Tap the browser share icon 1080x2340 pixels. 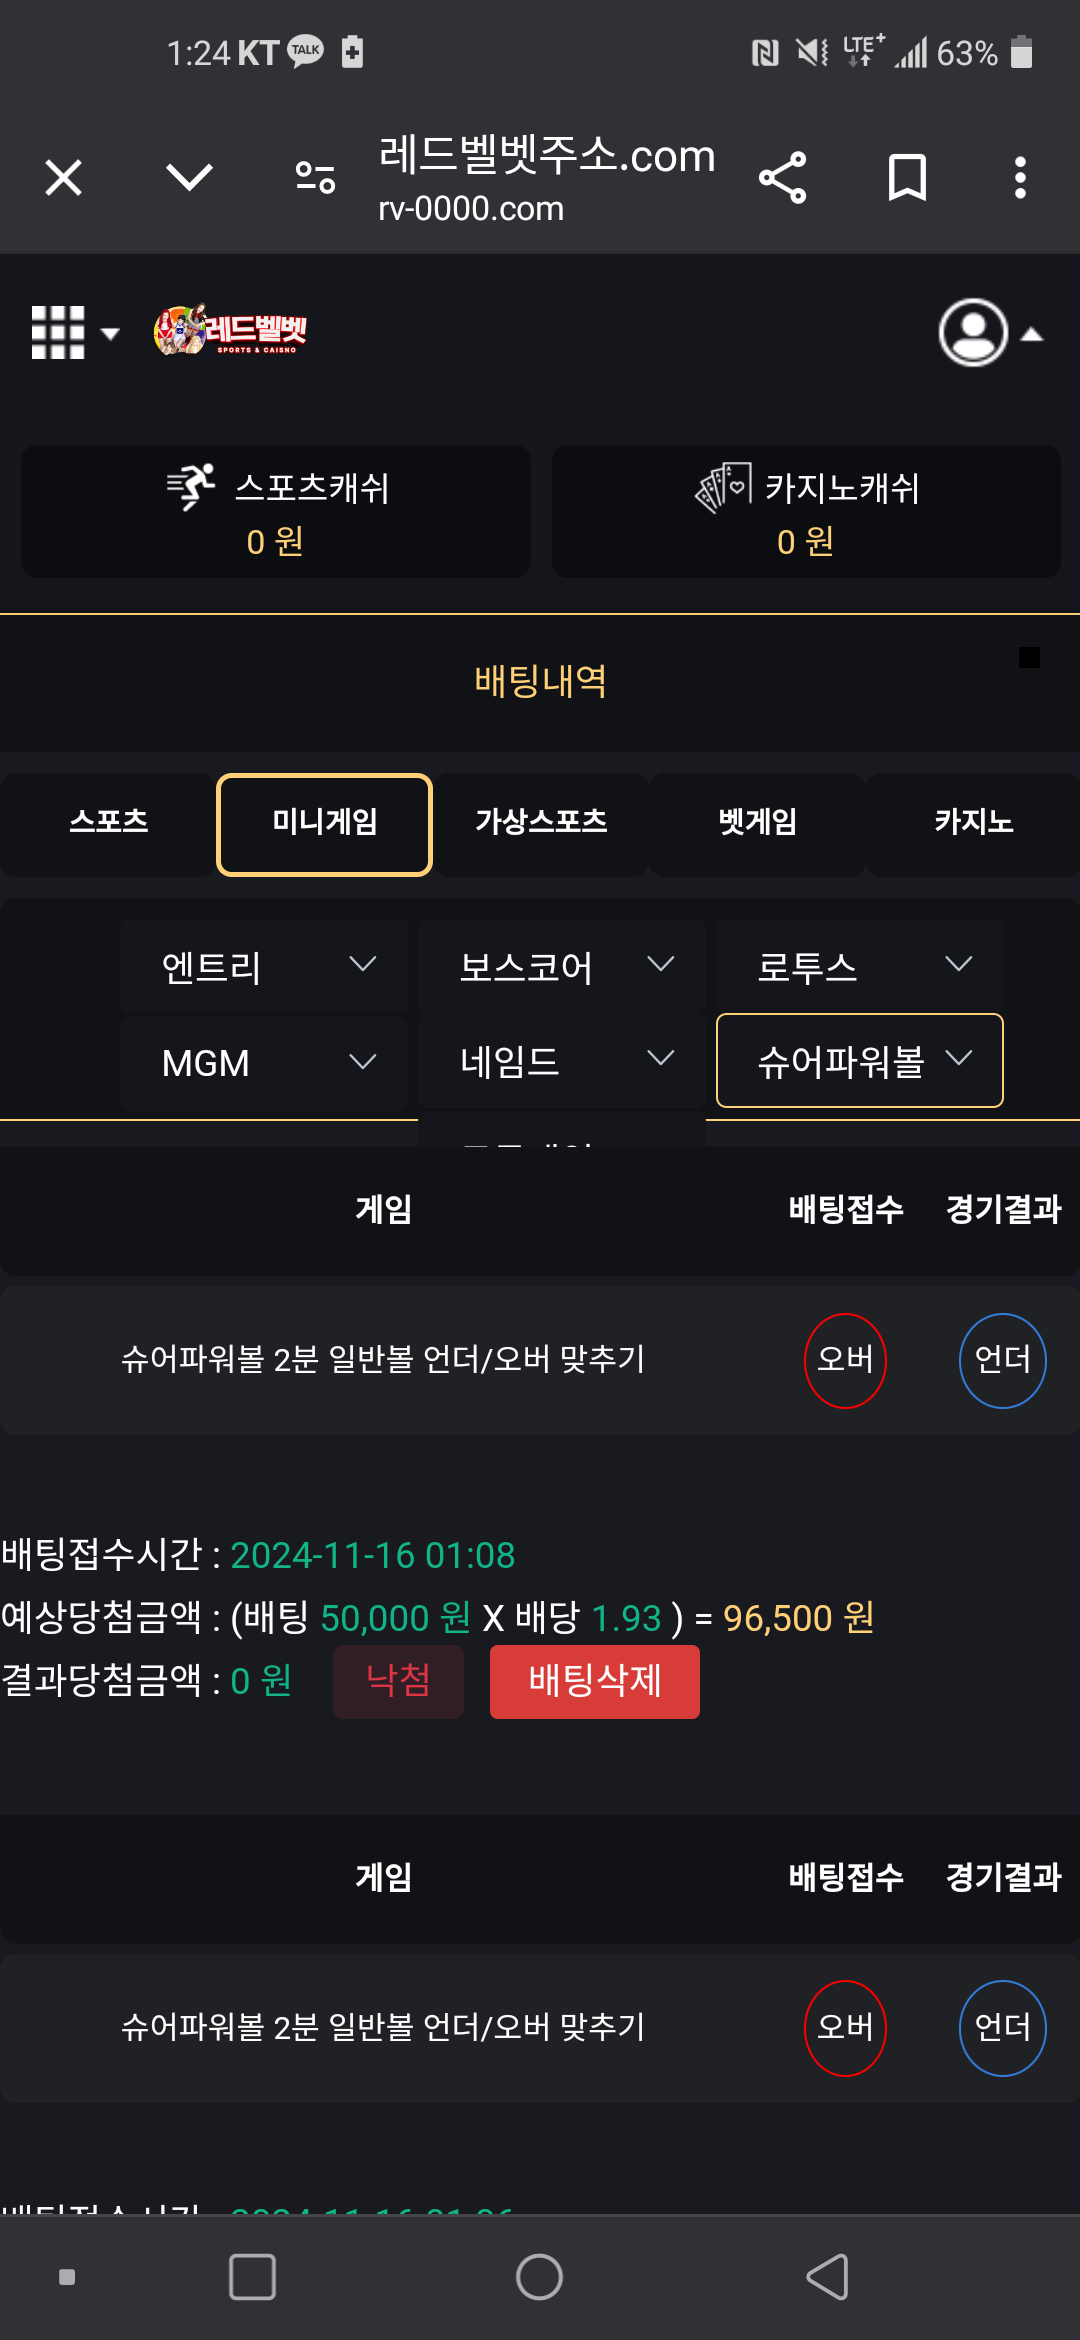coord(782,178)
